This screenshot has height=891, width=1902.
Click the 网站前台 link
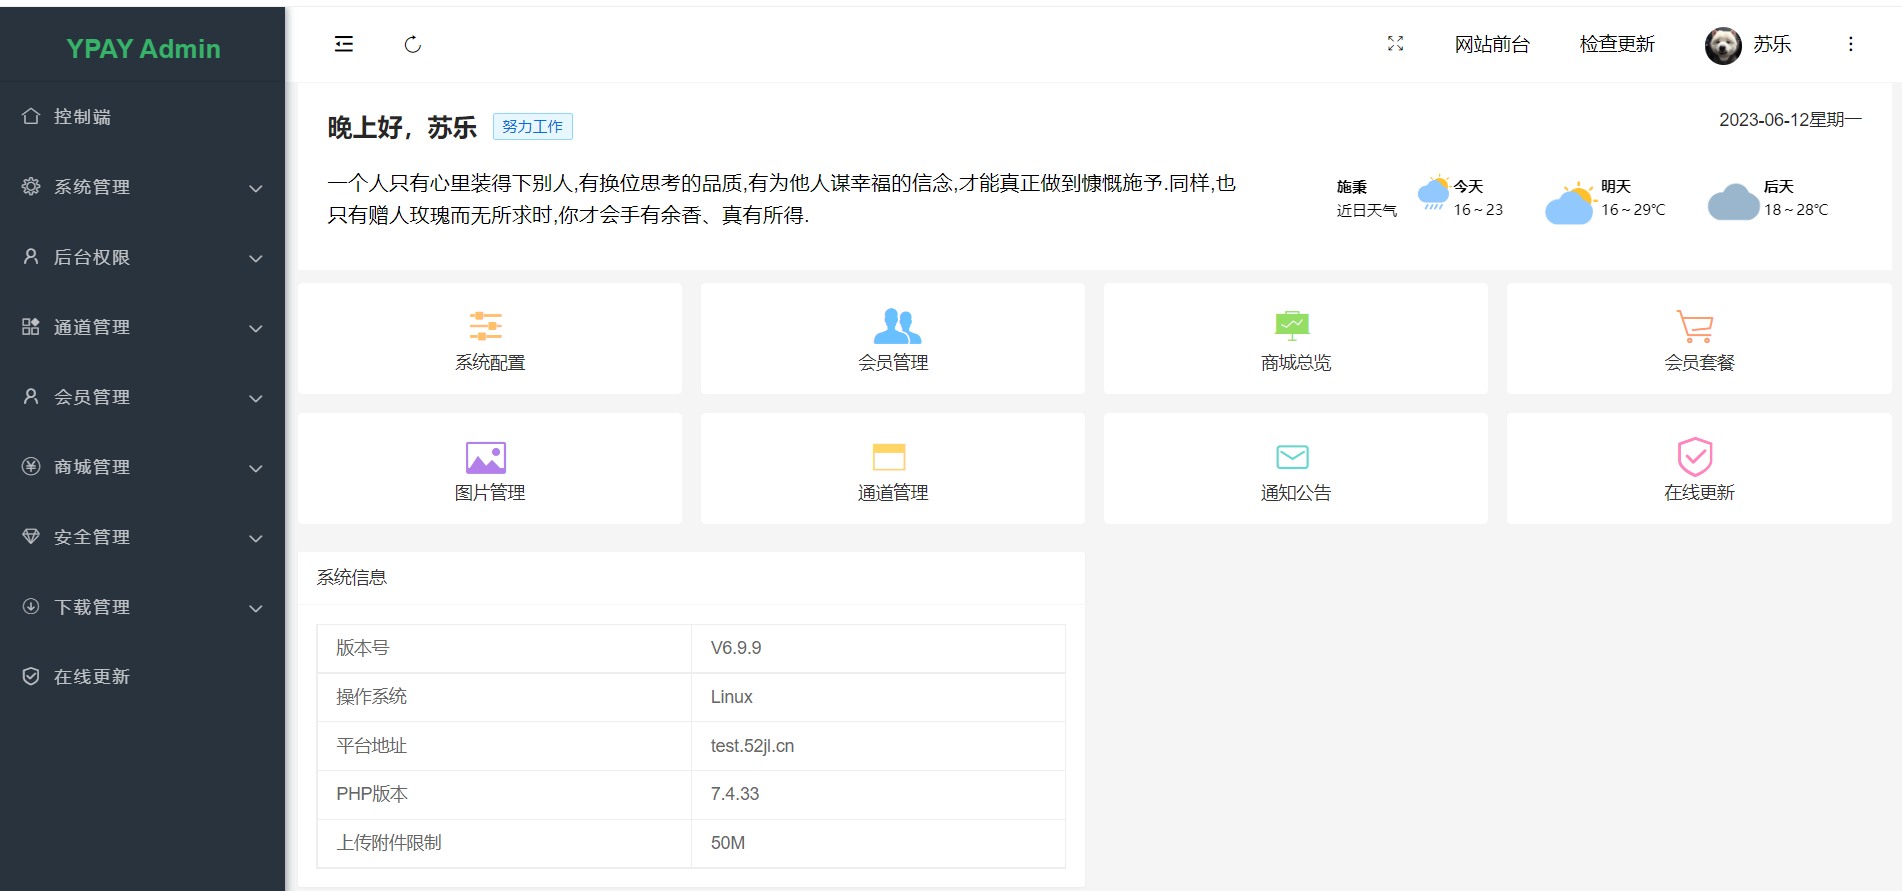click(x=1492, y=44)
